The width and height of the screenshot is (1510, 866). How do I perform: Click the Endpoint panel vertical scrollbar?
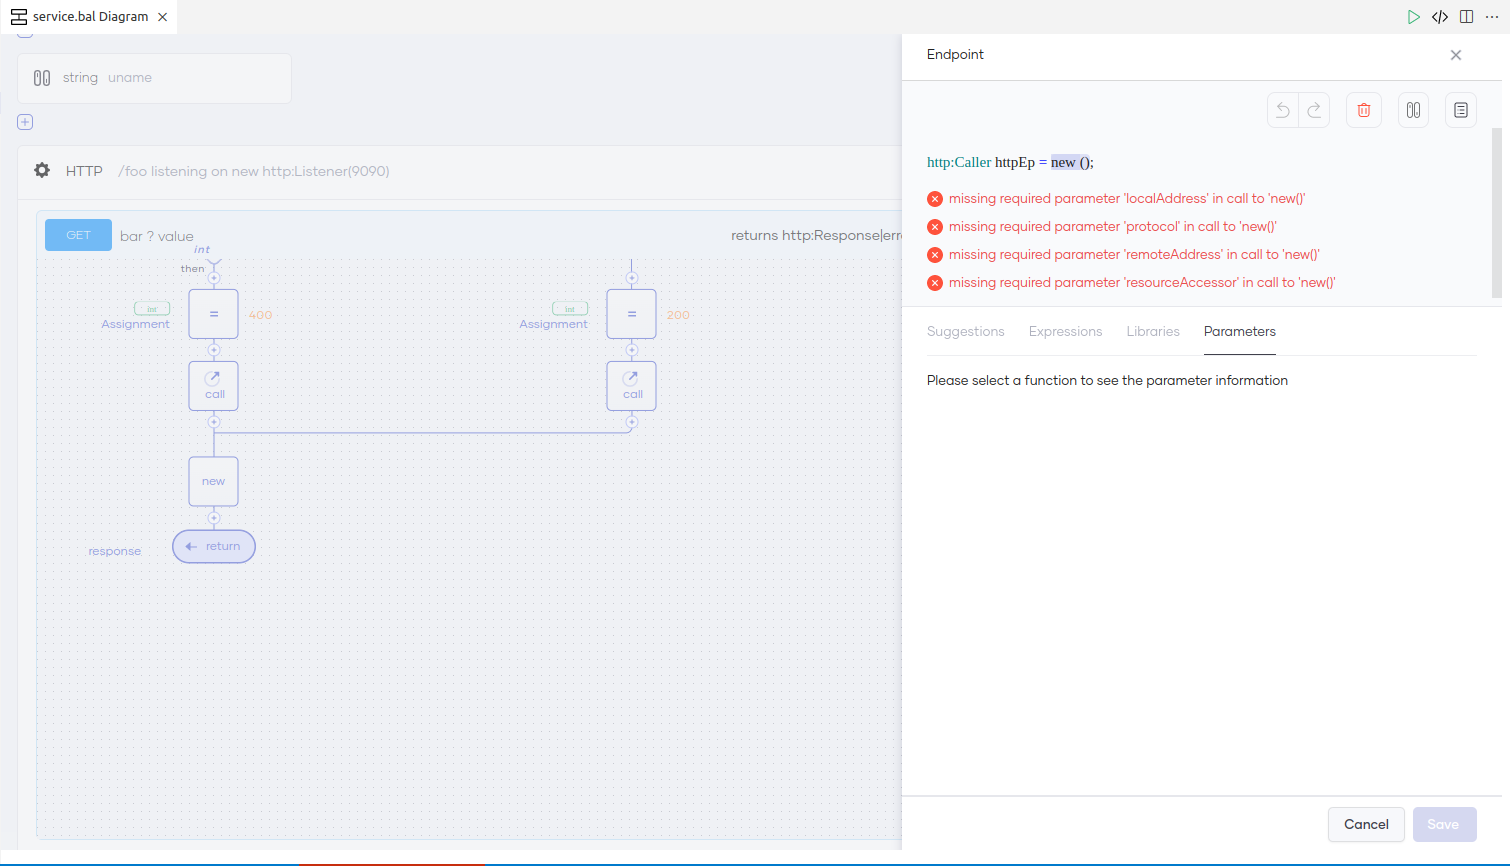[1497, 213]
